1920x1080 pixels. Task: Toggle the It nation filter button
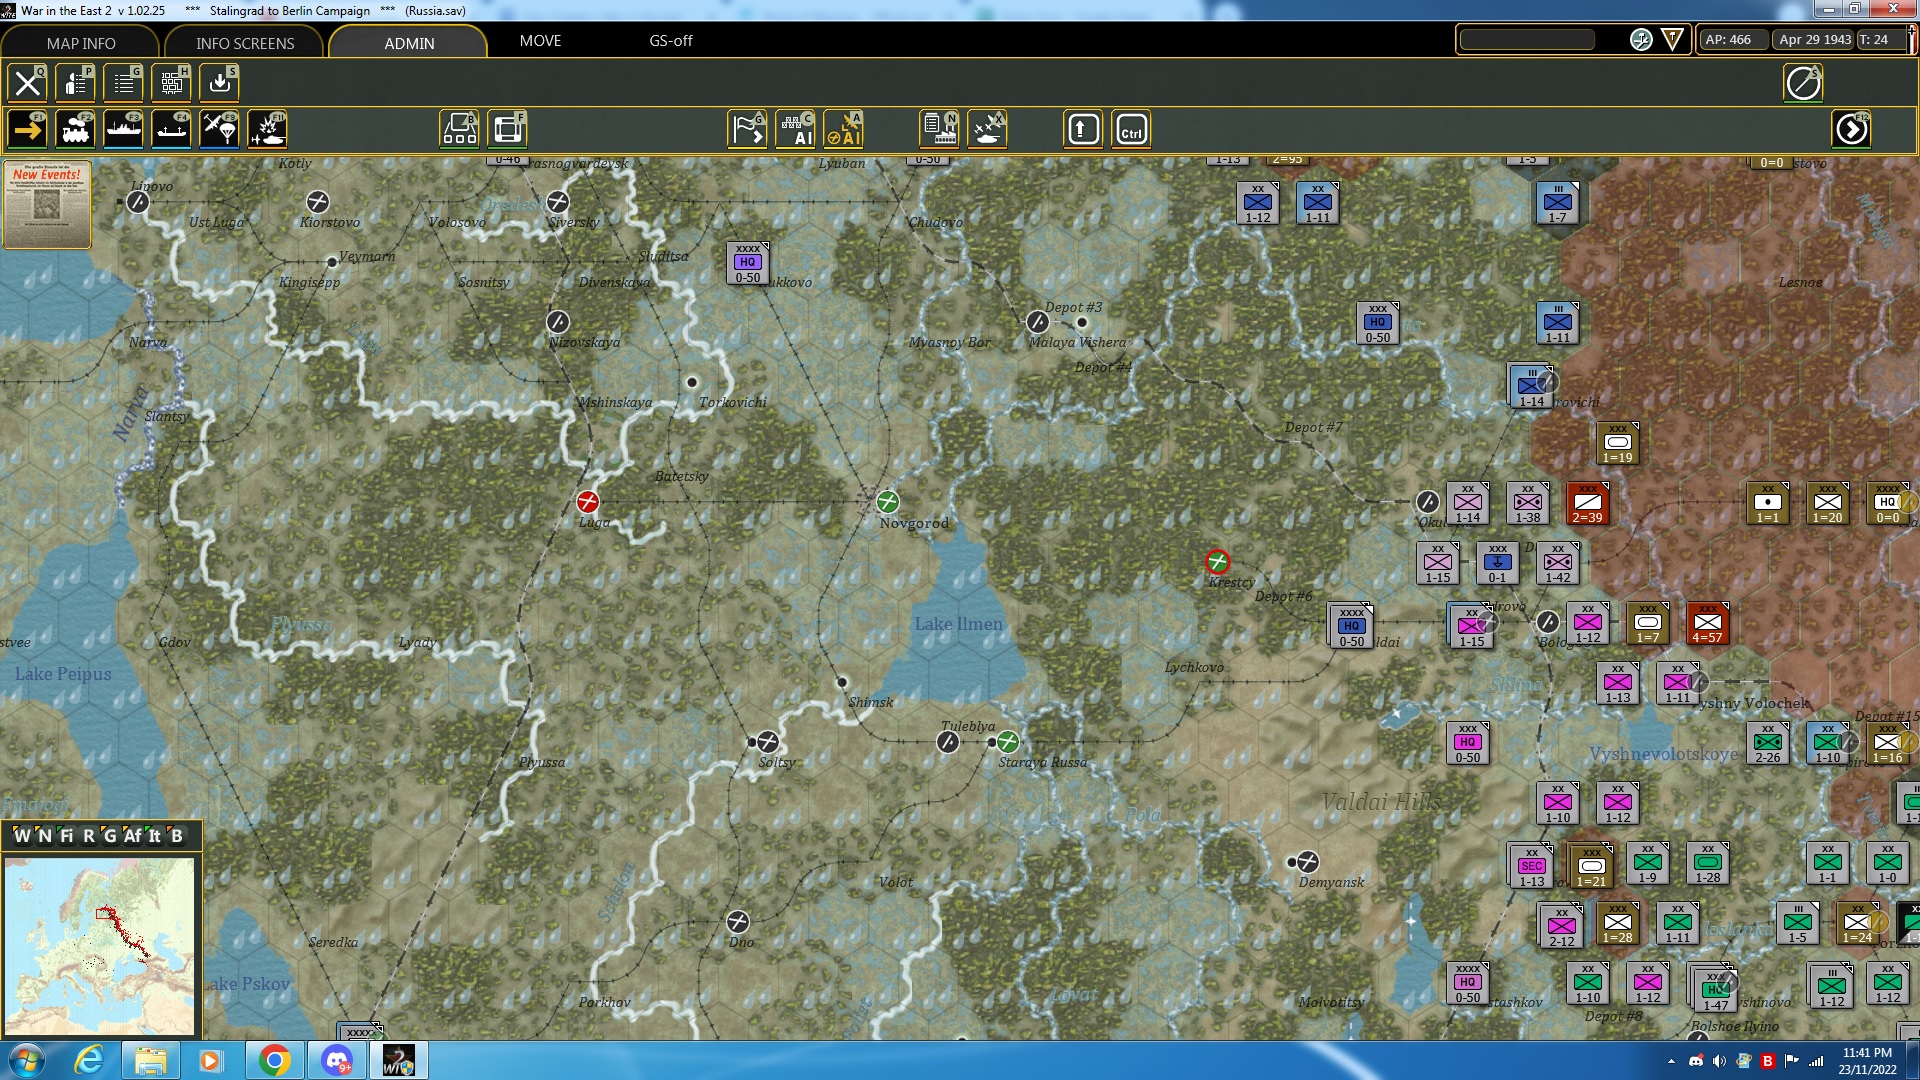pos(154,836)
